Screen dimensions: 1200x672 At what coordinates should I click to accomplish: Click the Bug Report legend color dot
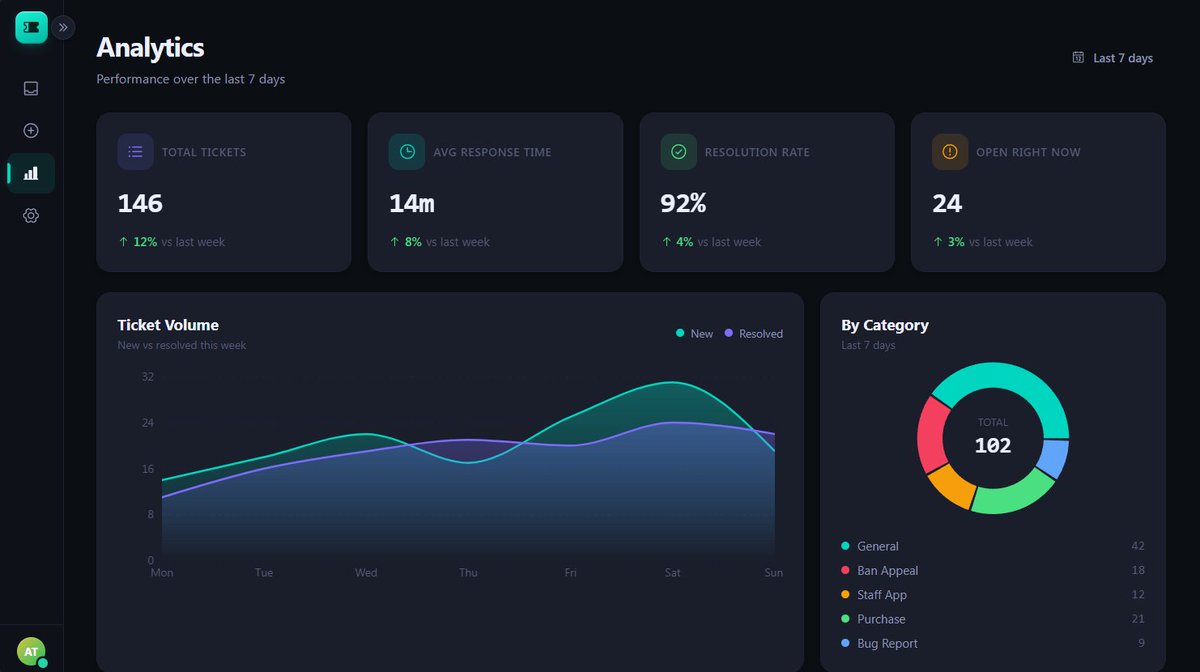point(846,643)
